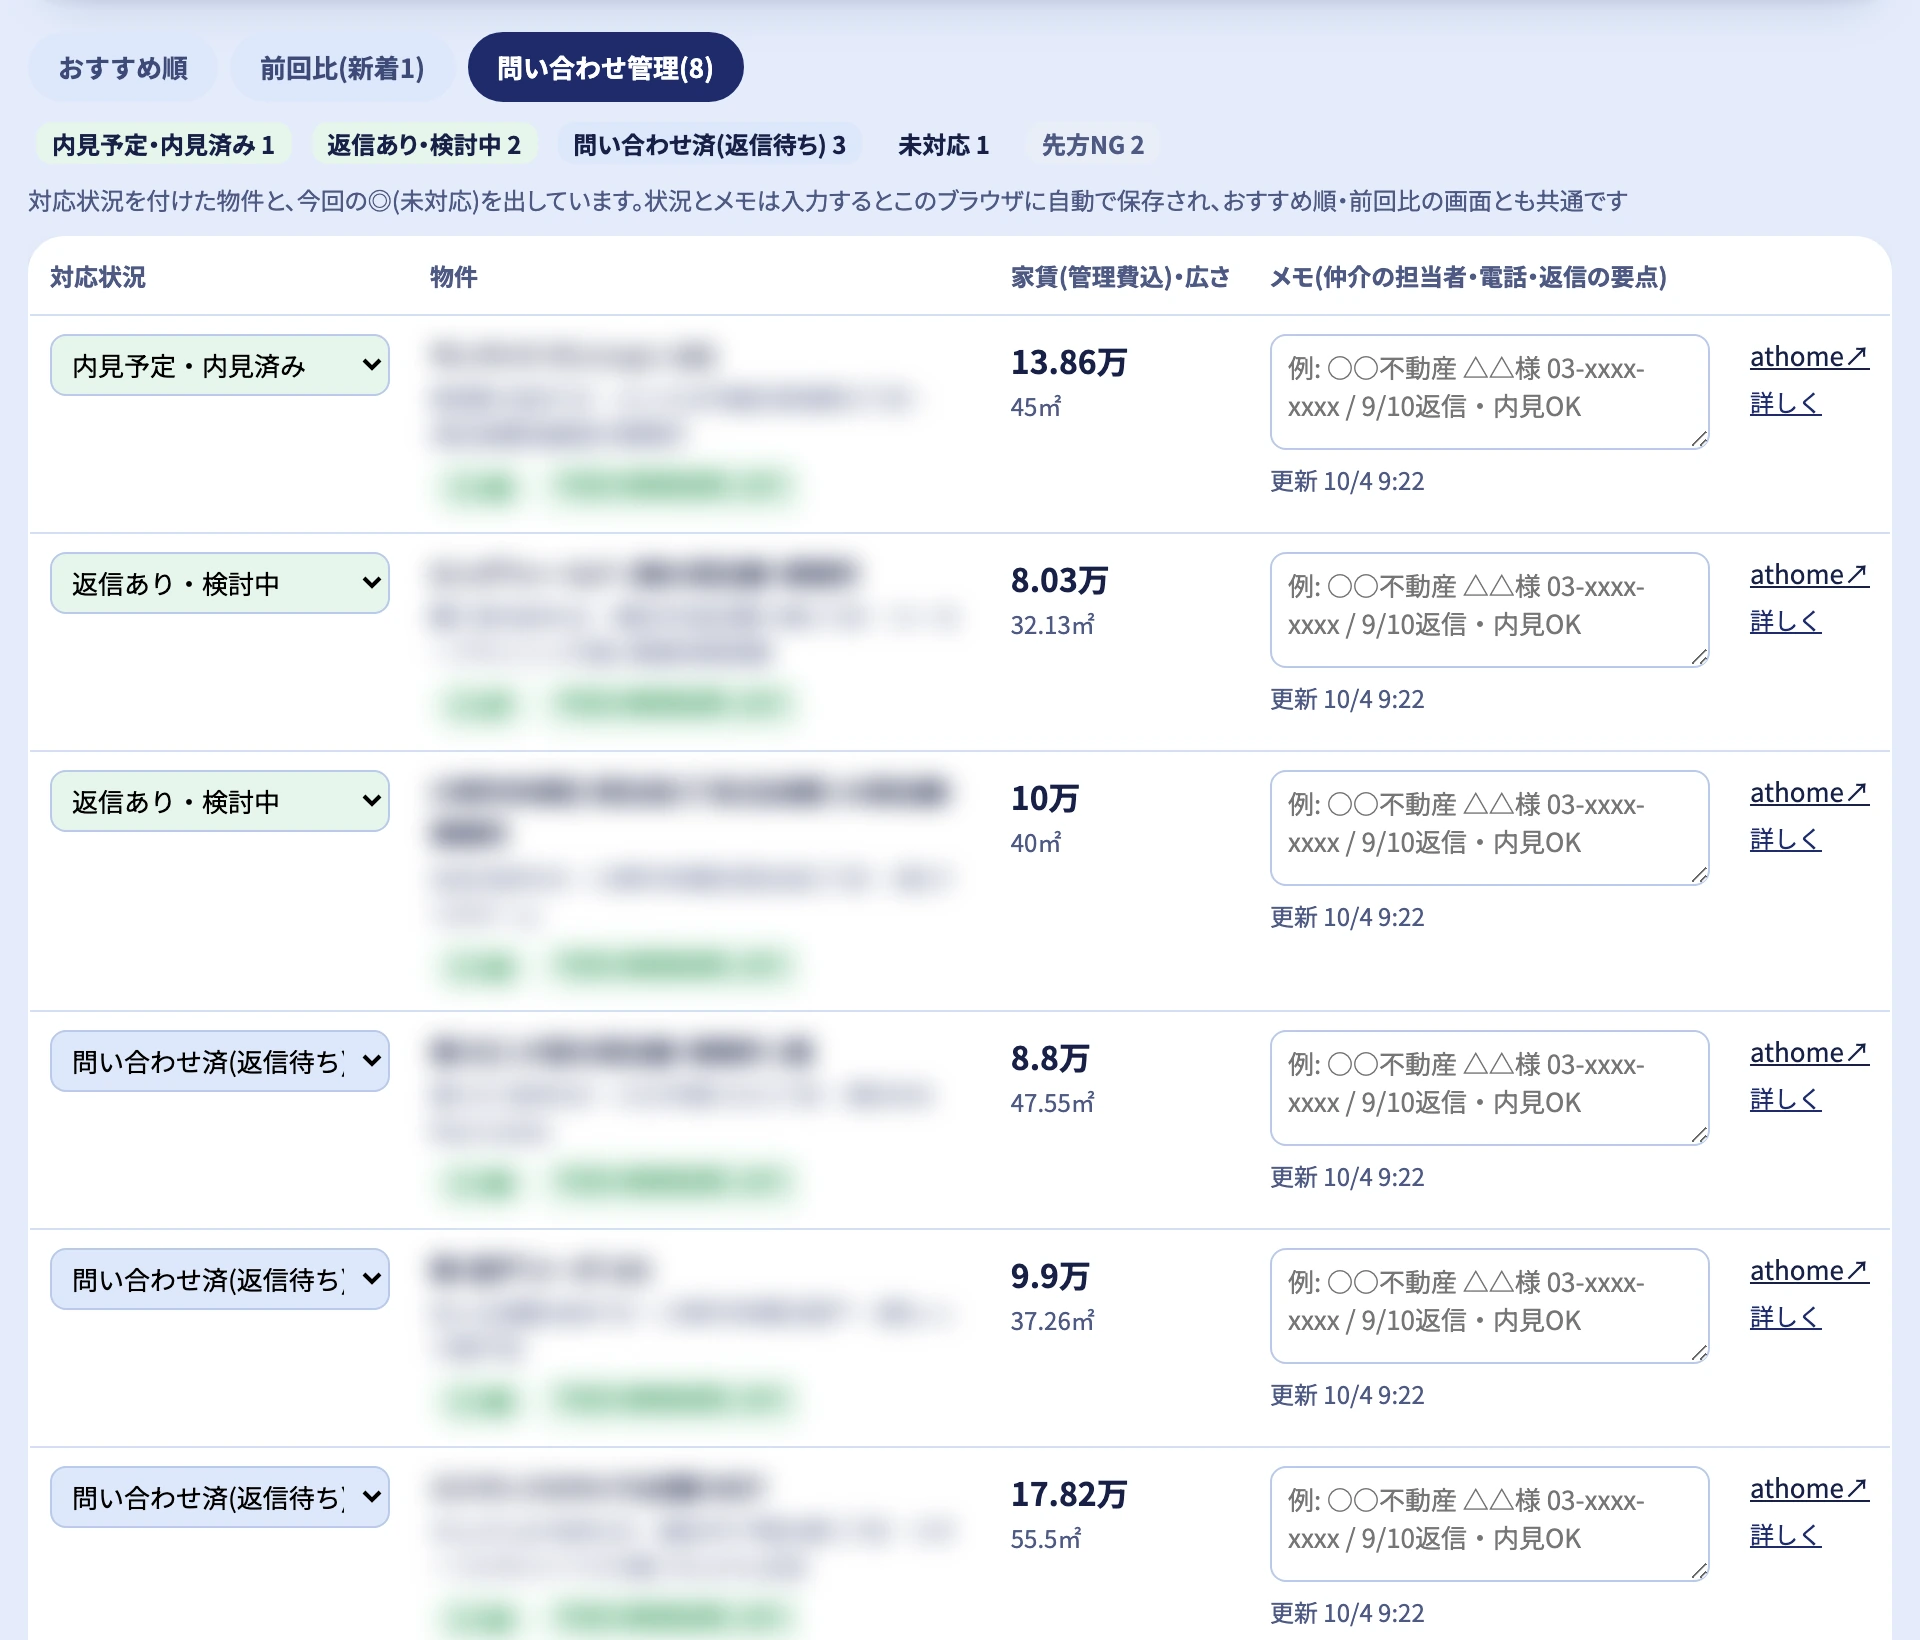Click the 13.86万 rent value
Screen dimensions: 1920x1640
(1069, 362)
